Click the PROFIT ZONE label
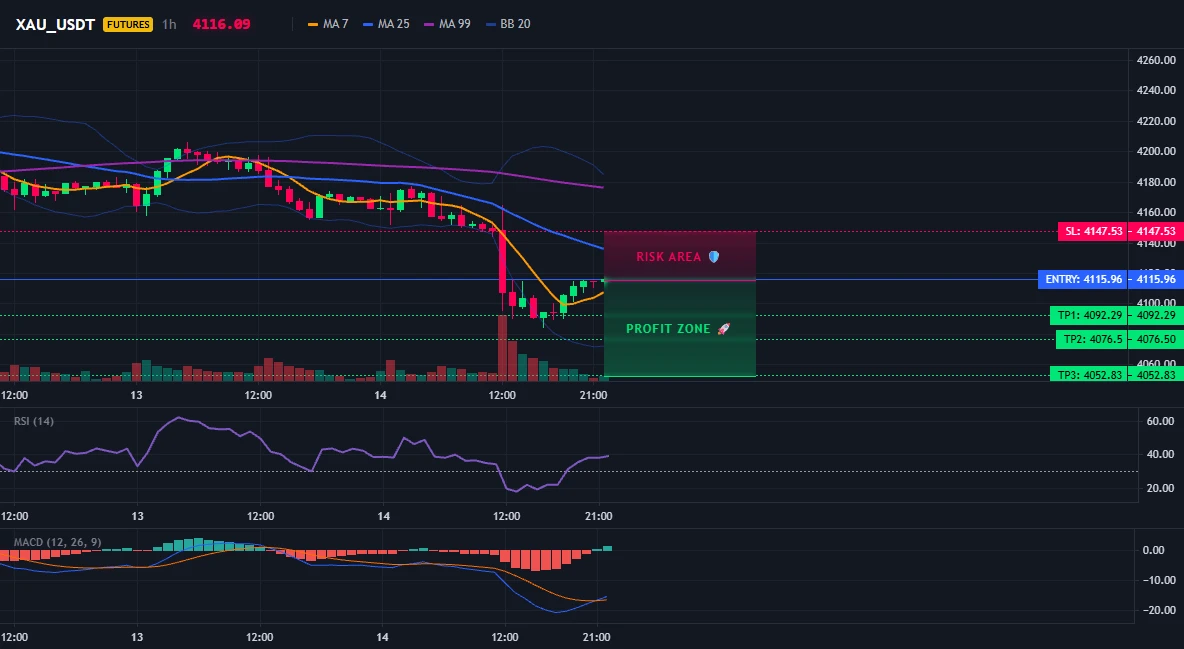The image size is (1184, 649). [x=668, y=329]
